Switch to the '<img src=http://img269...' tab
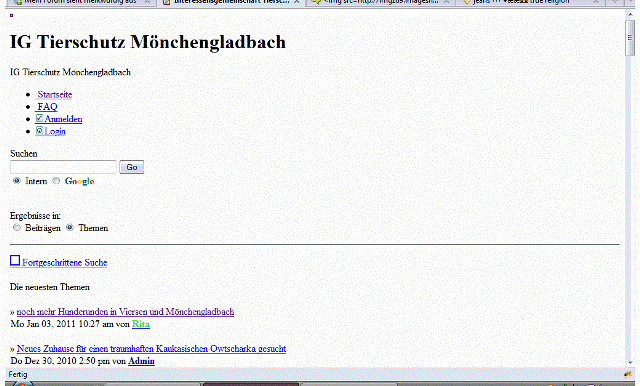Screen dimensions: 640x386 [380, 2]
